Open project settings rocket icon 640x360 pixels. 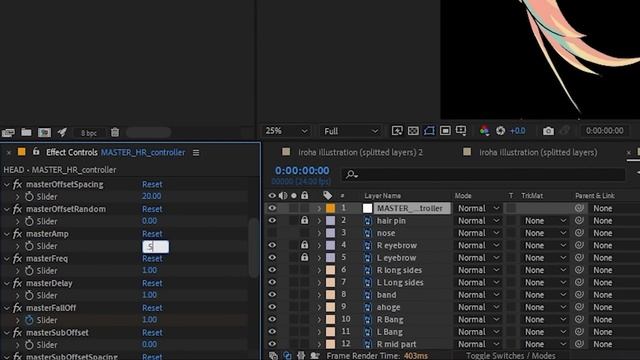[62, 132]
